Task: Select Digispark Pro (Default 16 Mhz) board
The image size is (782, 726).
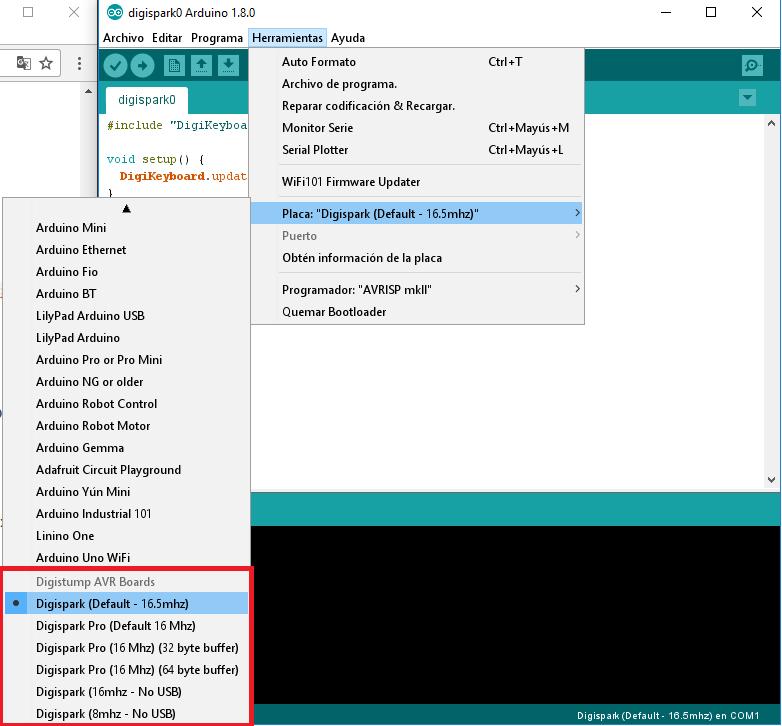Action: [x=116, y=626]
